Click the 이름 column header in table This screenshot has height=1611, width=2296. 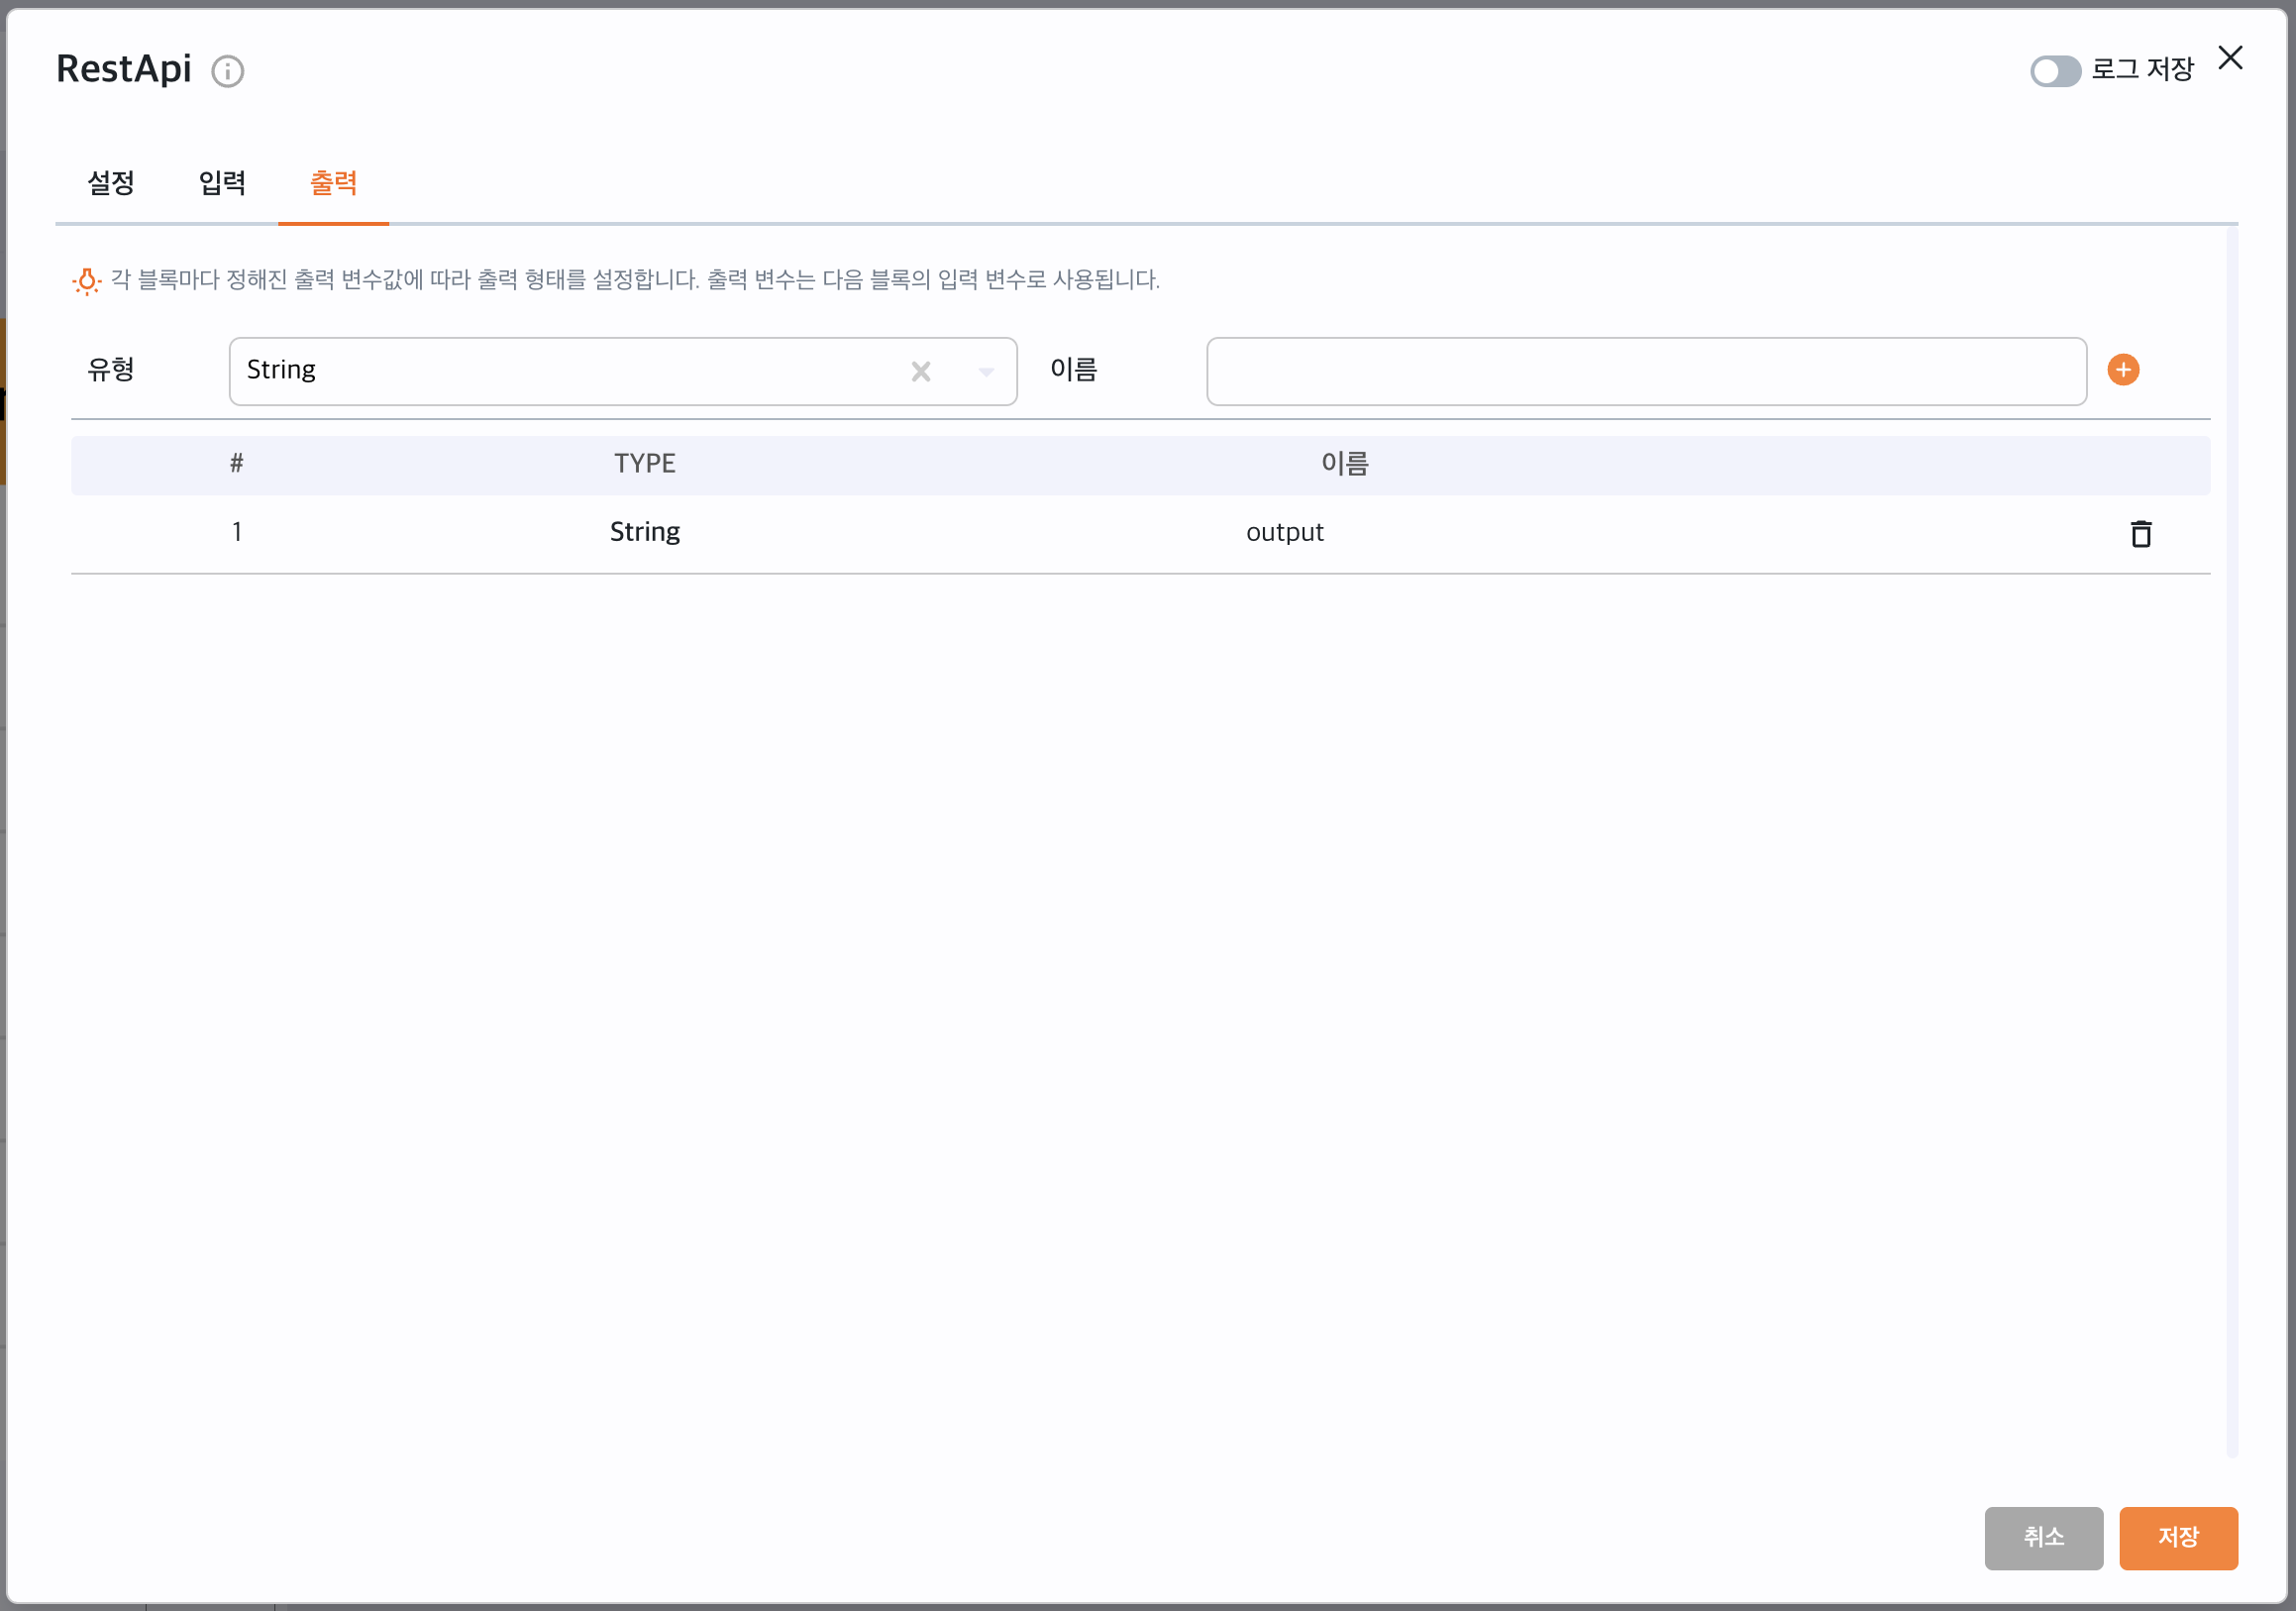[x=1344, y=464]
